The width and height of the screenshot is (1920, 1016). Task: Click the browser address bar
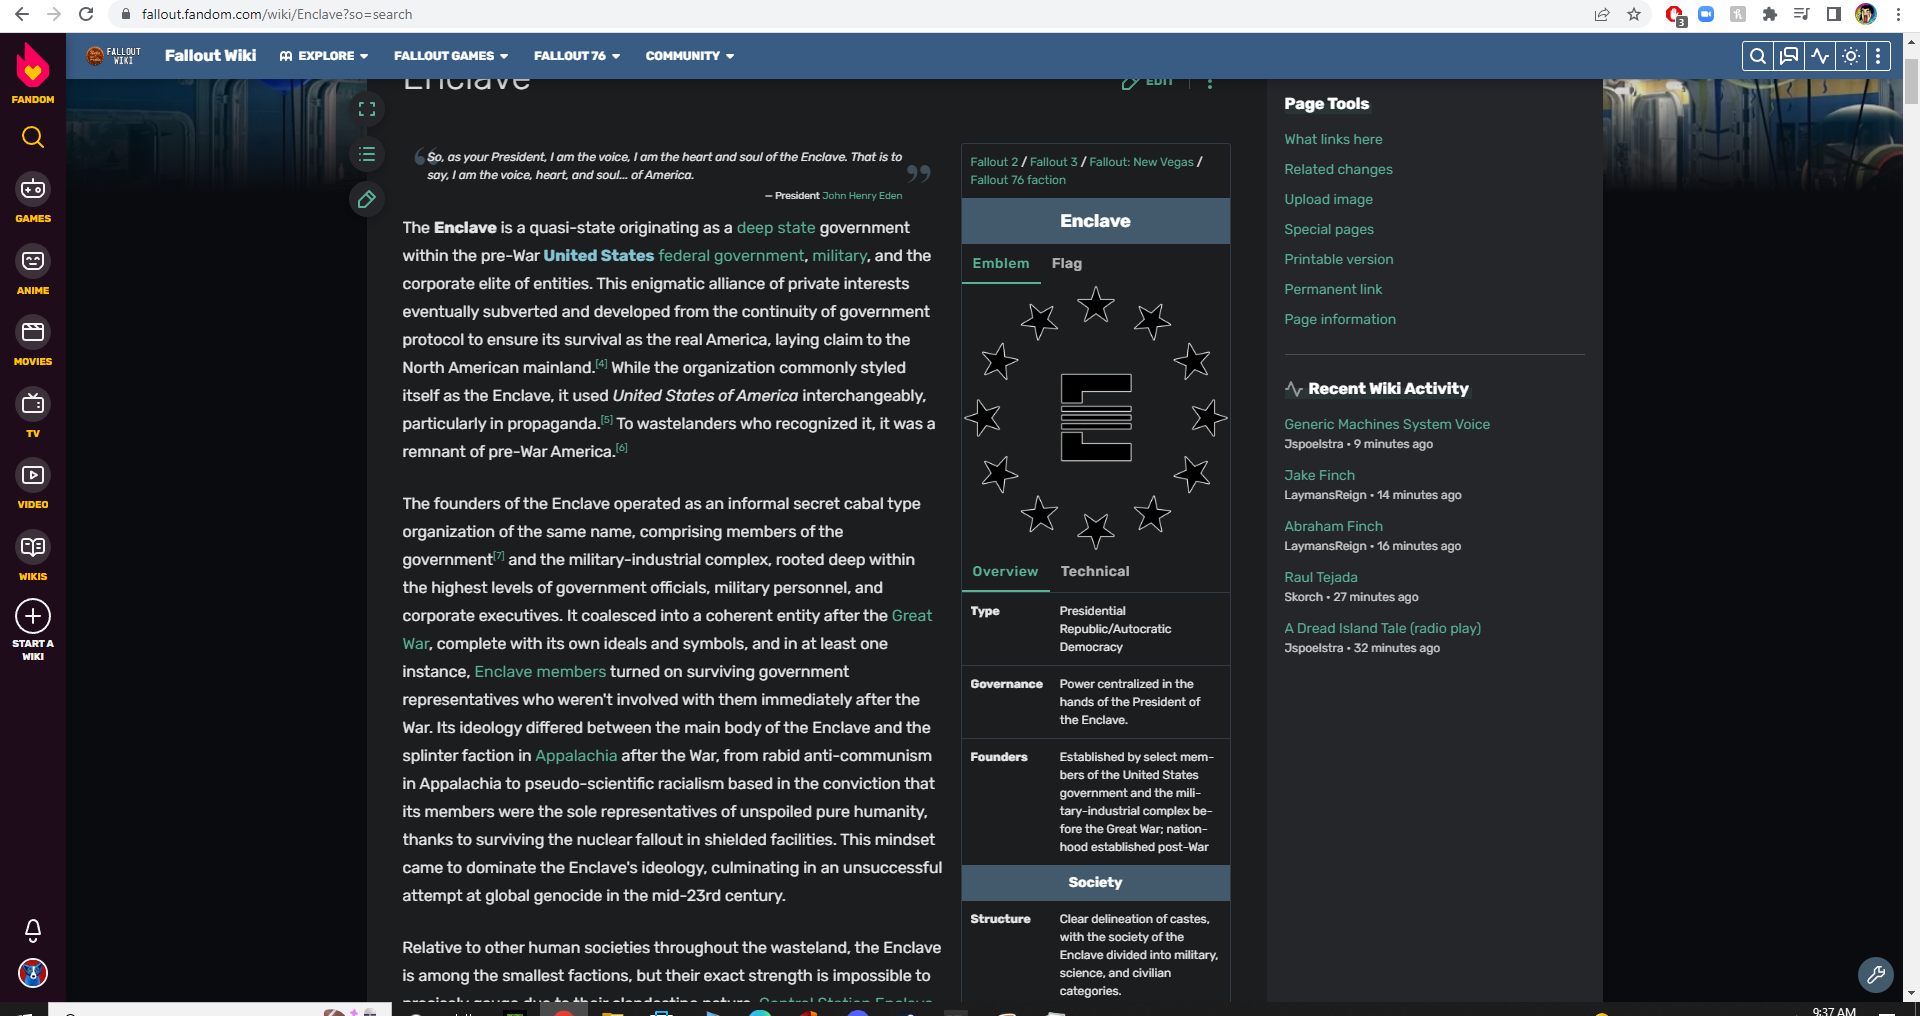(x=850, y=14)
